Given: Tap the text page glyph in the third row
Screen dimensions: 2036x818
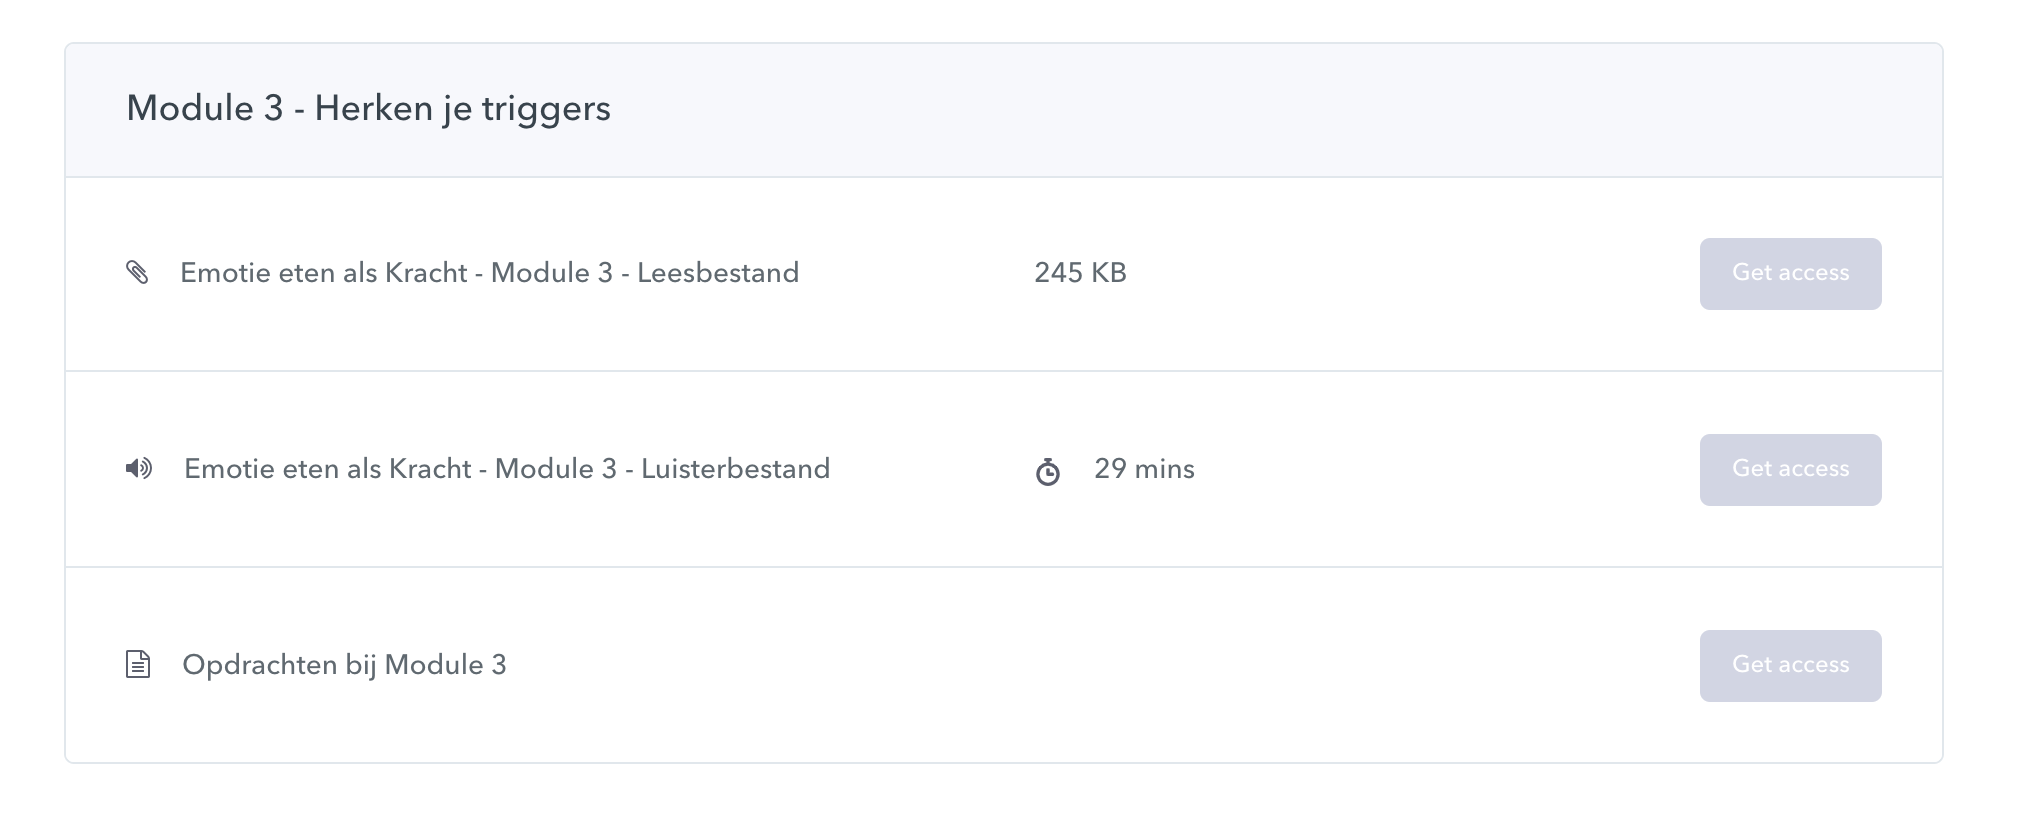Looking at the screenshot, I should 138,664.
